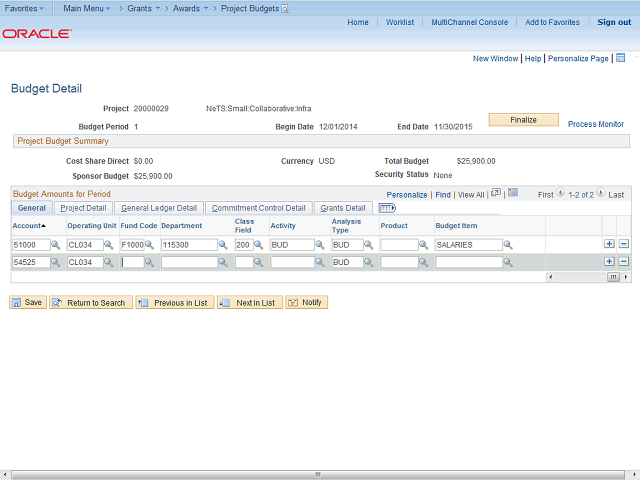Click lookup icon beside SALARIES budget item
Screen dimensions: 640x480
tap(508, 245)
